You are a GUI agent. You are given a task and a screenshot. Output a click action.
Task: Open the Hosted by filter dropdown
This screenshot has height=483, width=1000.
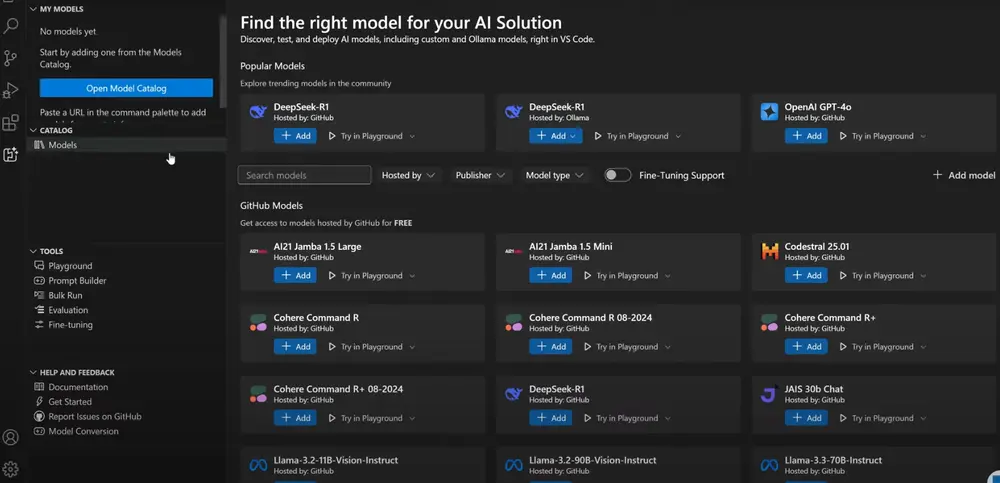click(x=408, y=175)
